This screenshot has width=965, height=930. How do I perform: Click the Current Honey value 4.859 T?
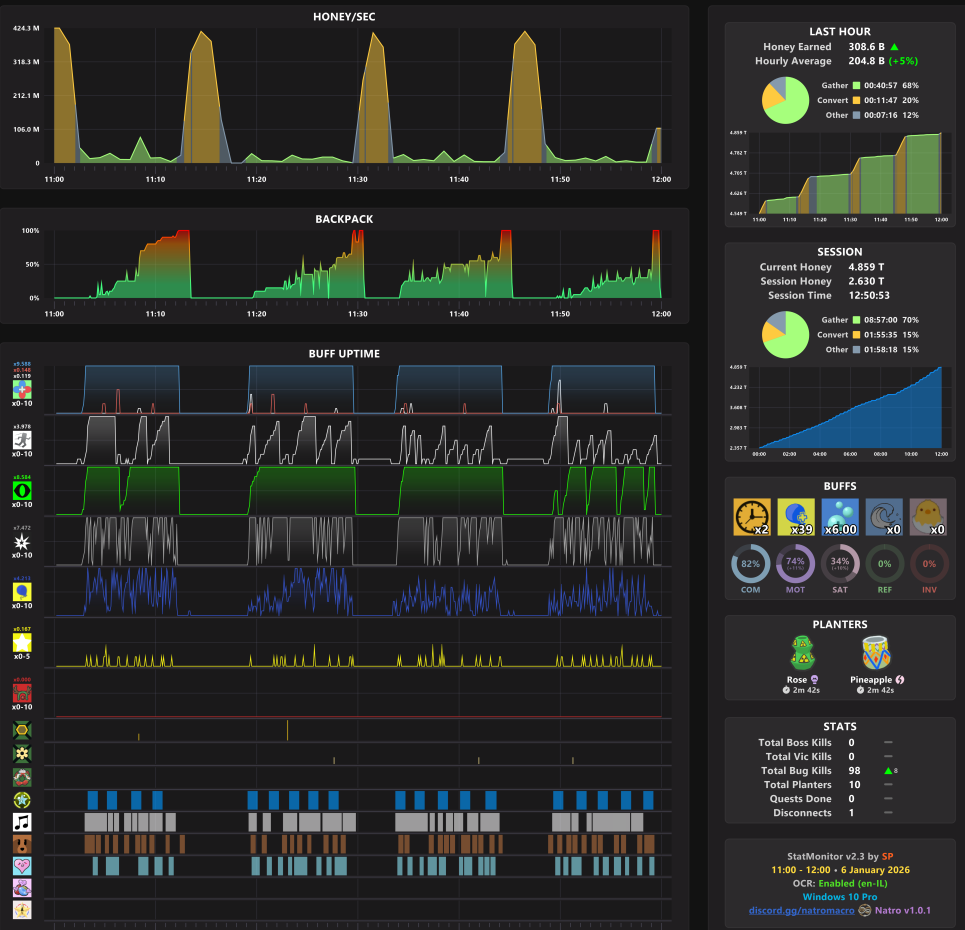click(x=866, y=267)
